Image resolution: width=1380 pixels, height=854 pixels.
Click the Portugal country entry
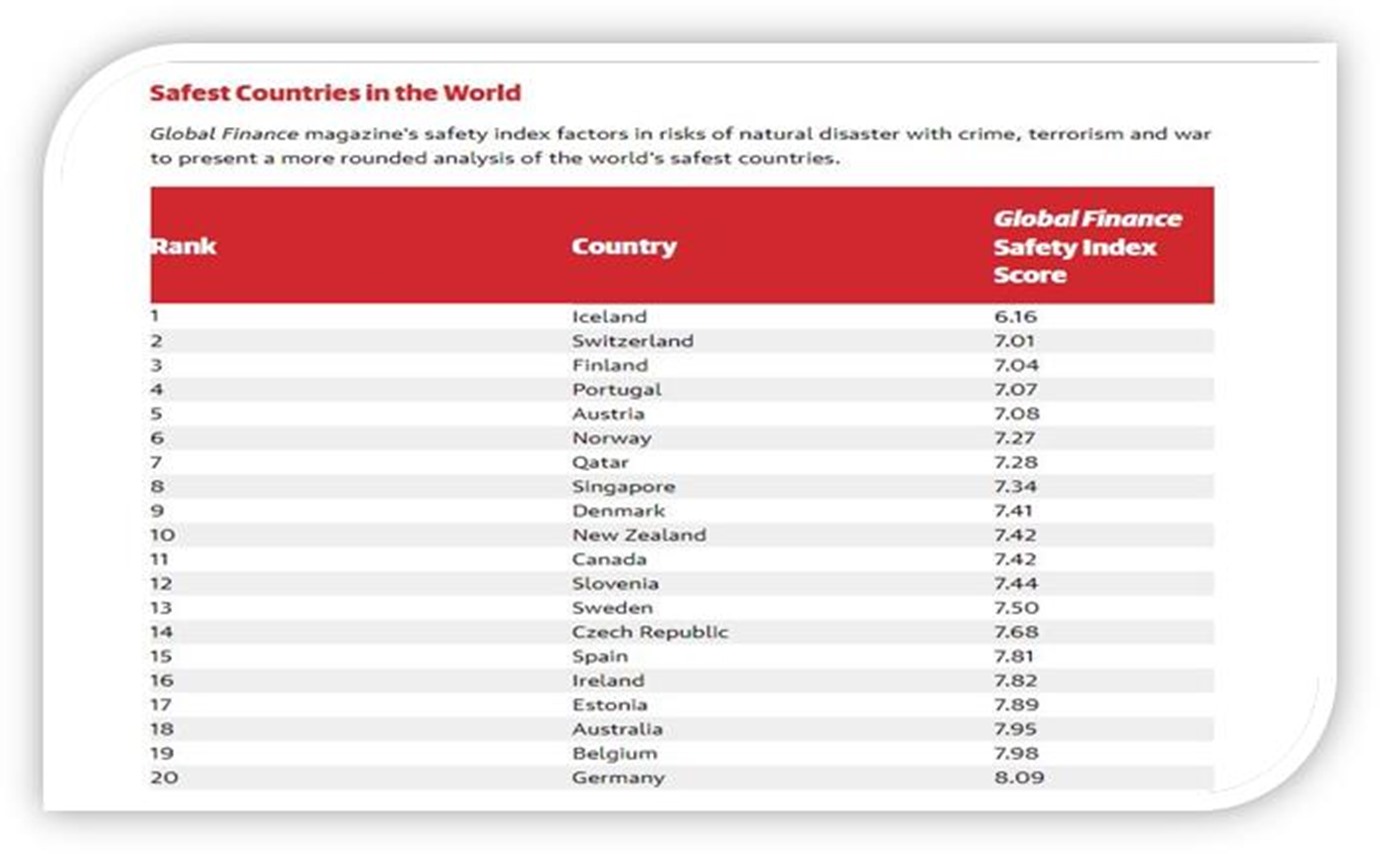[x=616, y=389]
